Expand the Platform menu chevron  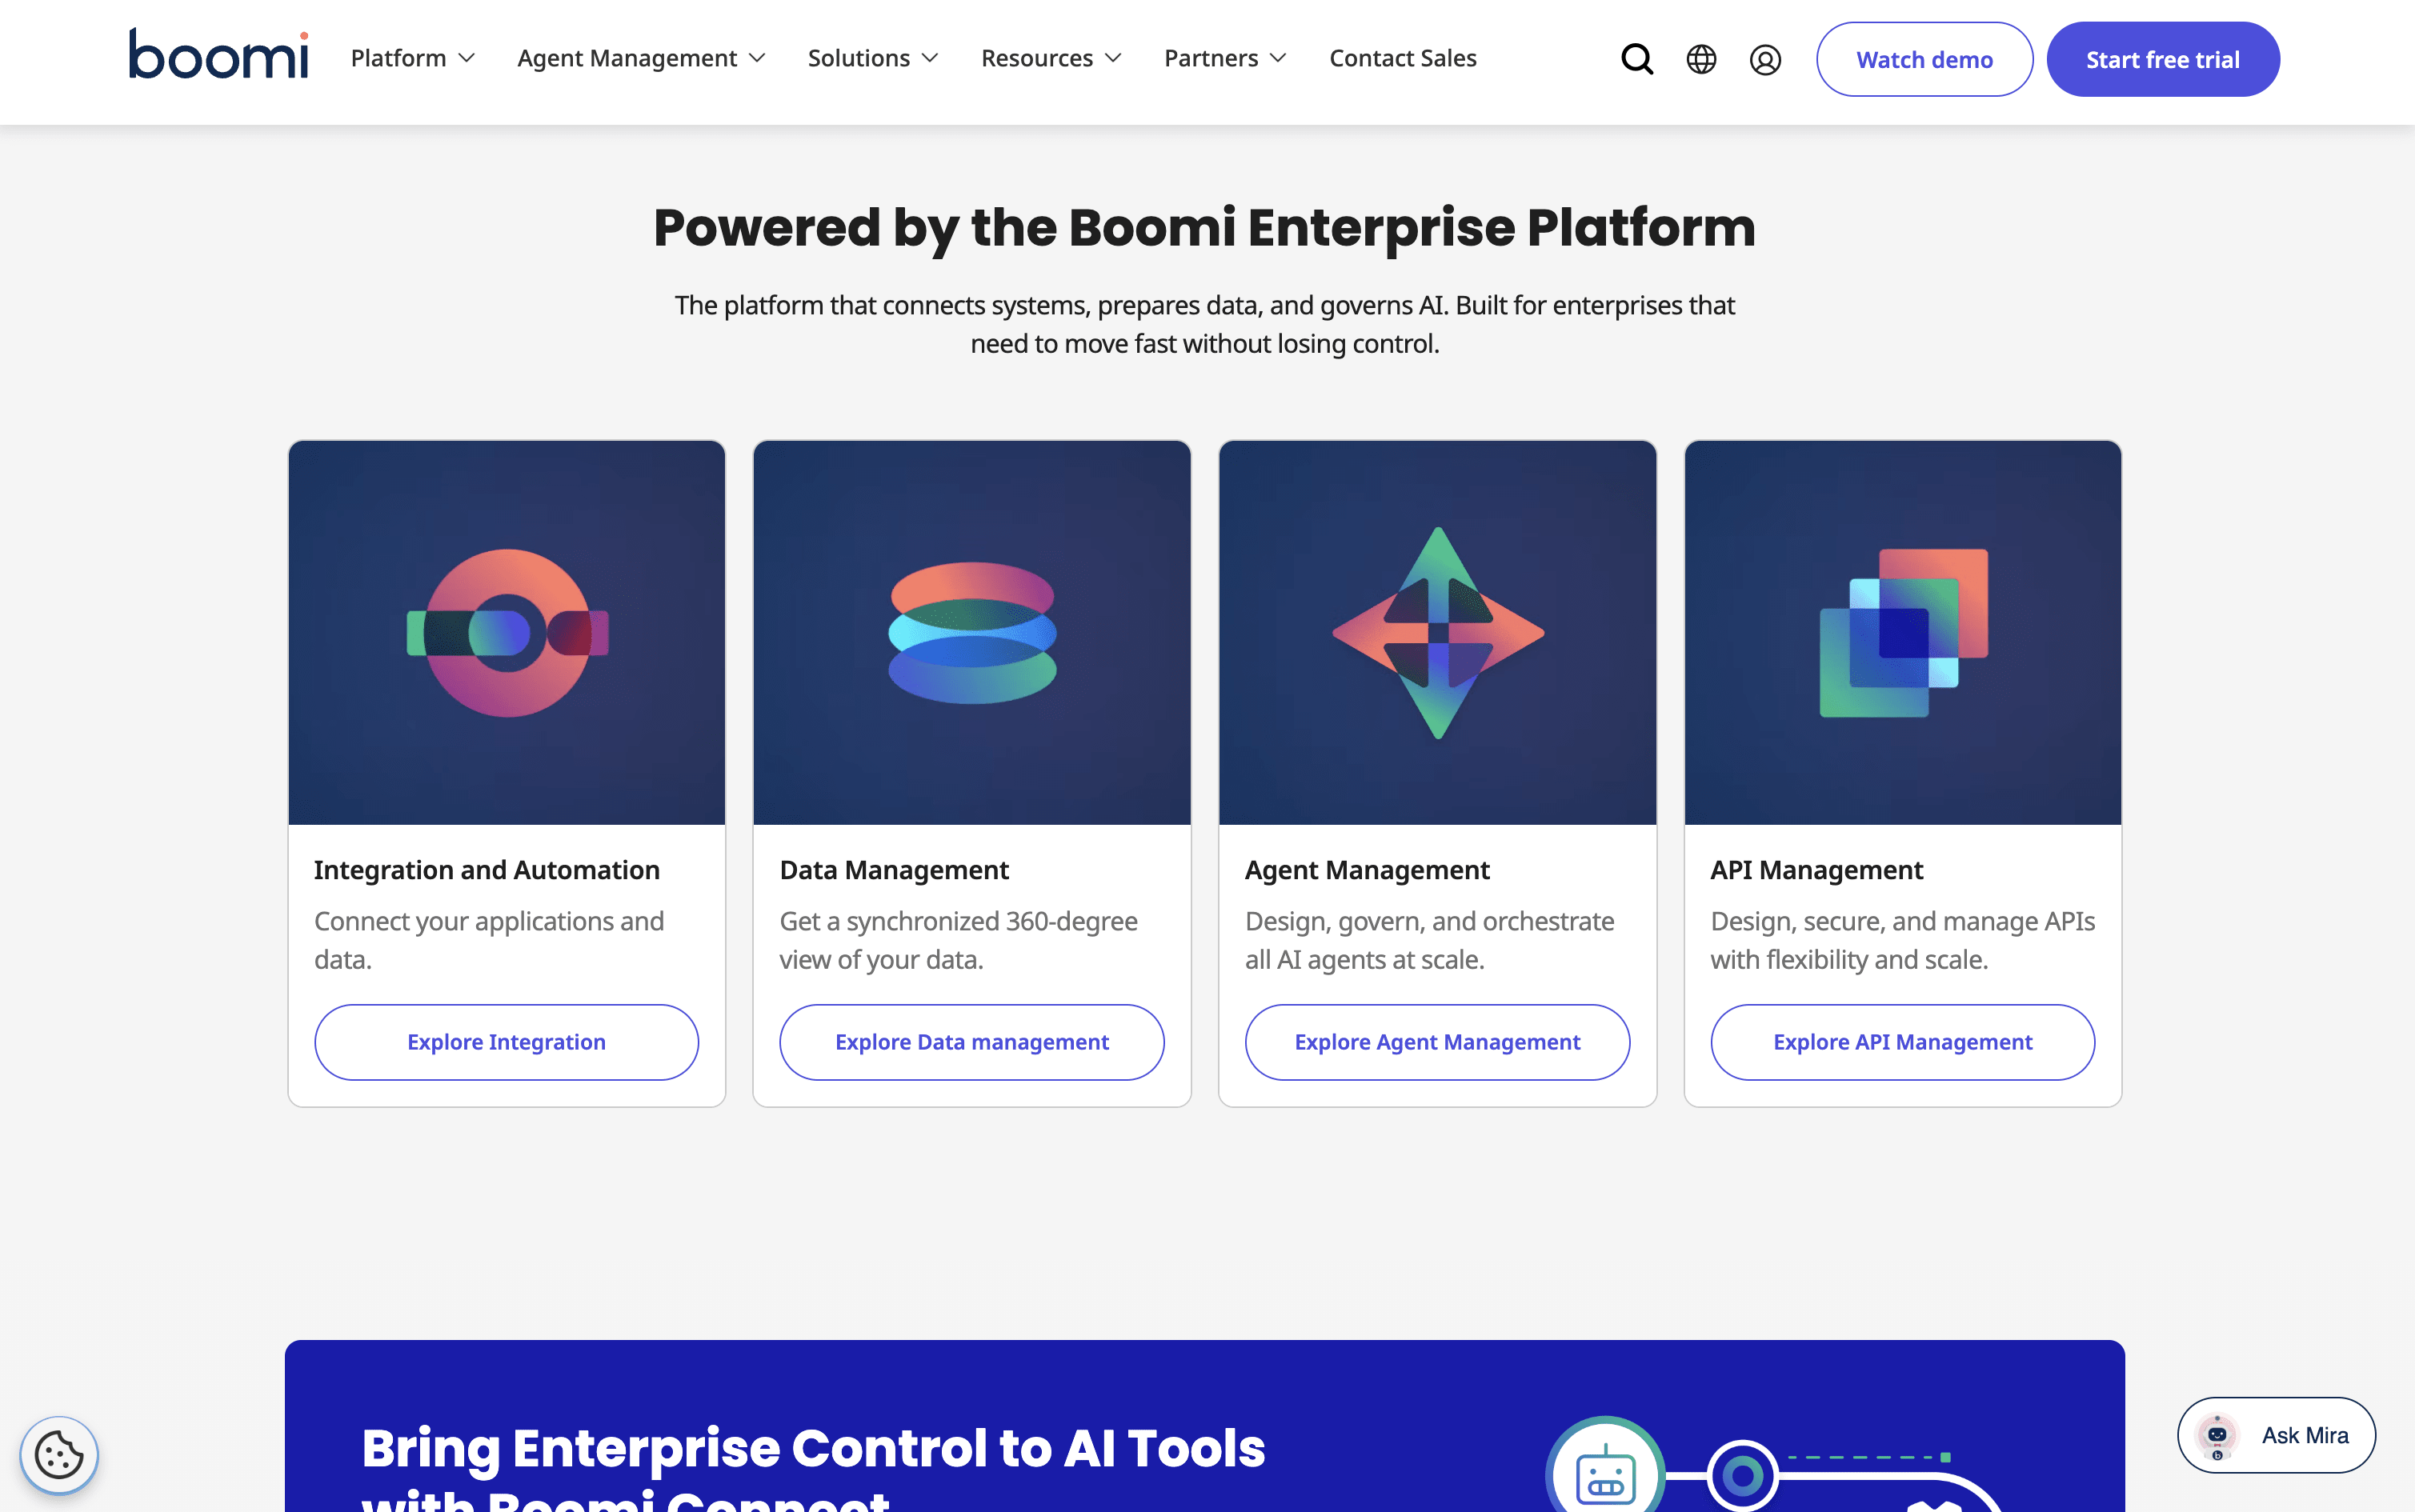[467, 58]
